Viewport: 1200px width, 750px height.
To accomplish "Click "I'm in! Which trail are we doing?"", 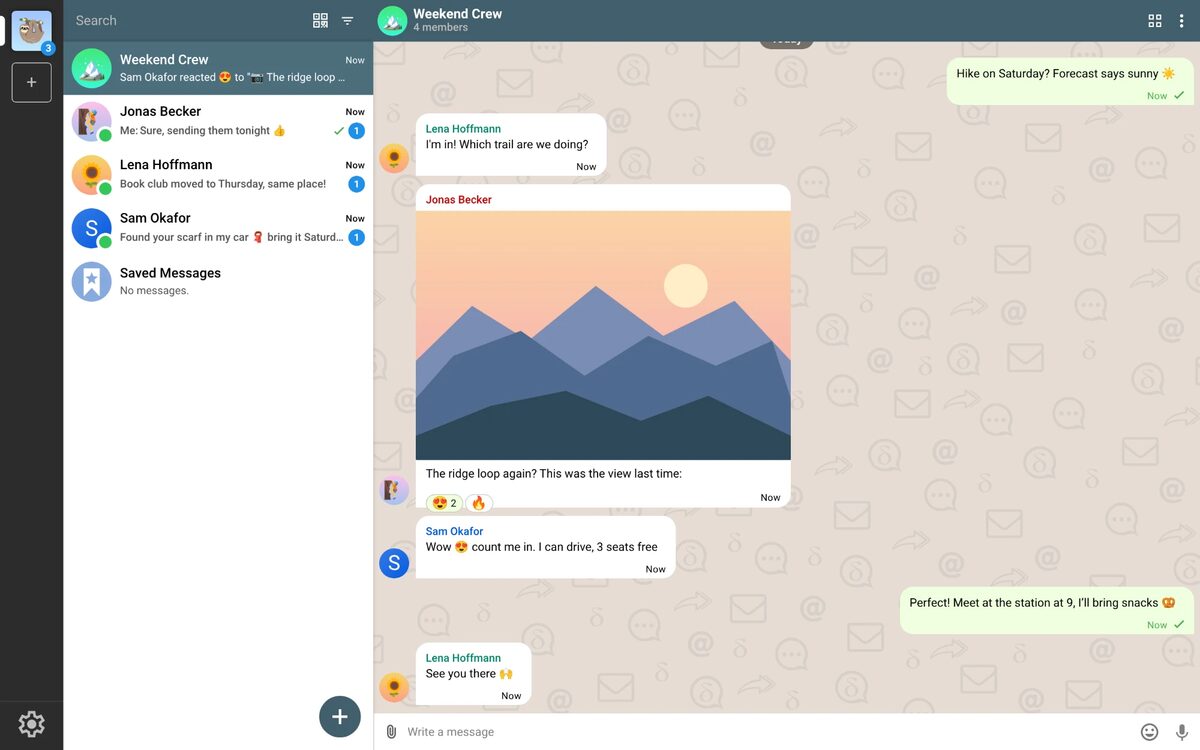I will coord(507,145).
